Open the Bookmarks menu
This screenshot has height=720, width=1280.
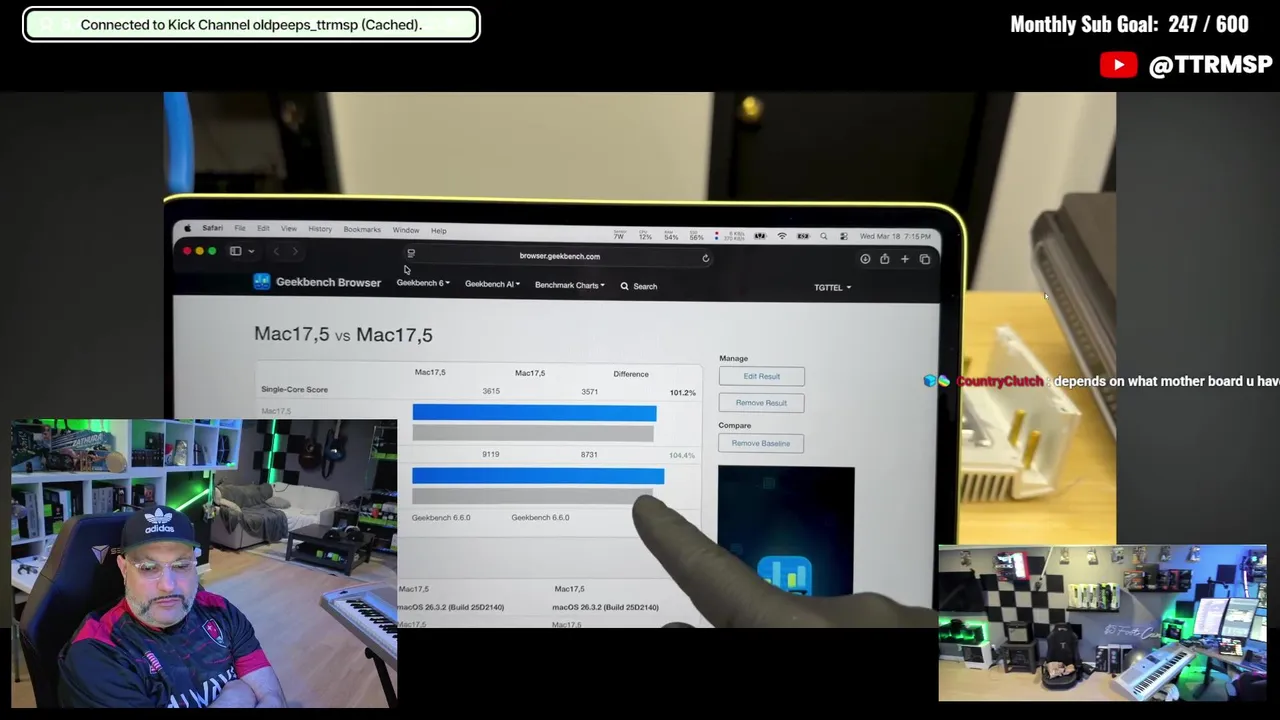(362, 229)
